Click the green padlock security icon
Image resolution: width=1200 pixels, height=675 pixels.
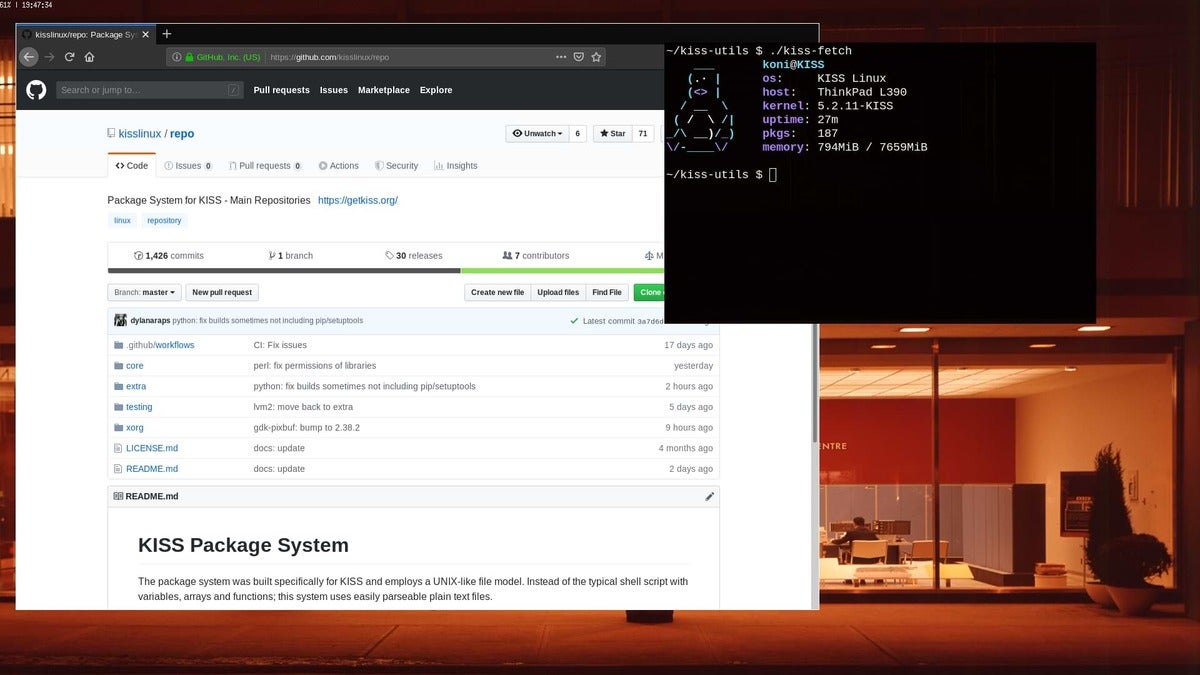[189, 57]
